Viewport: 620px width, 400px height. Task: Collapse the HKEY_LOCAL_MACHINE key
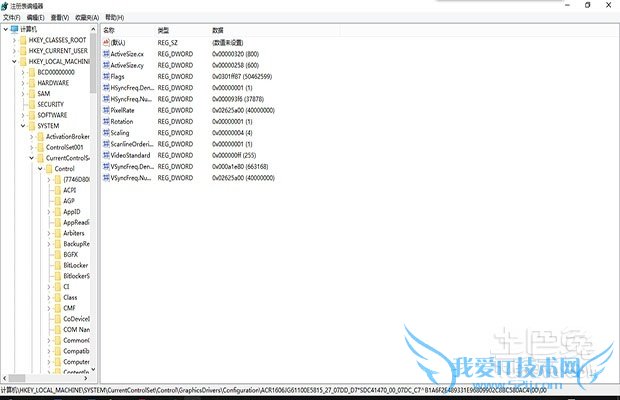point(14,61)
